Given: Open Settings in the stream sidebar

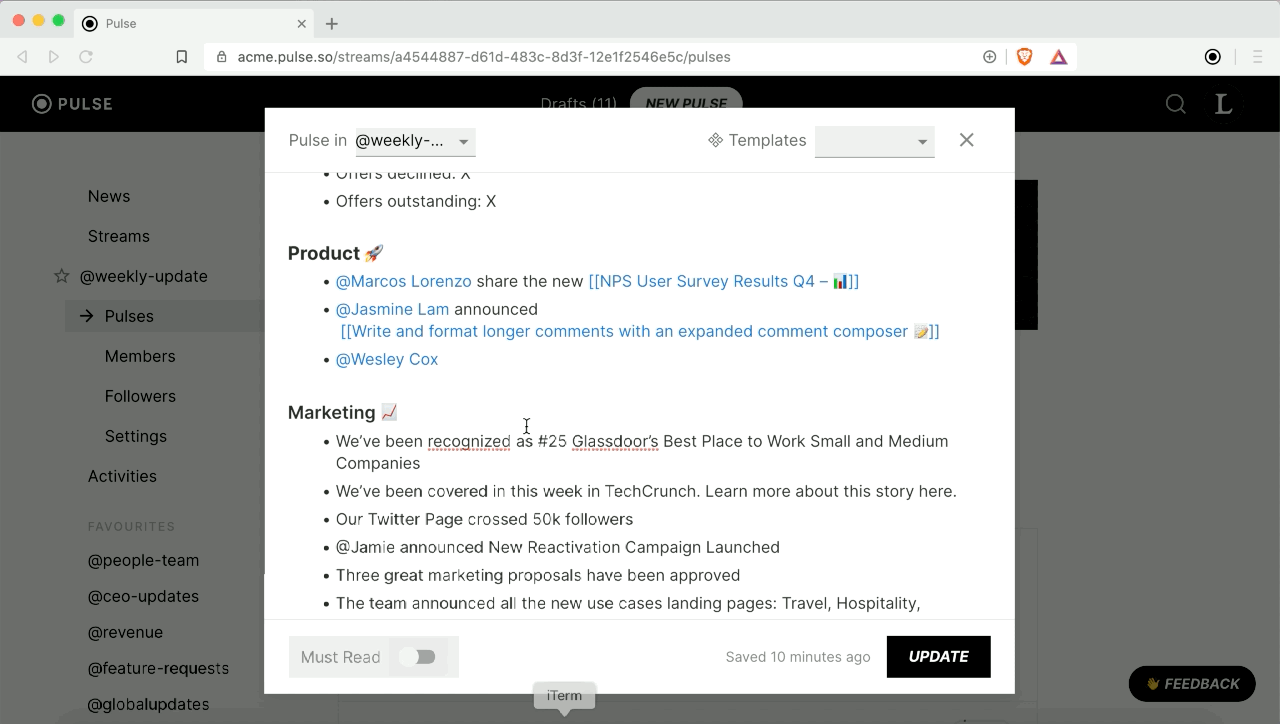Looking at the screenshot, I should tap(136, 436).
